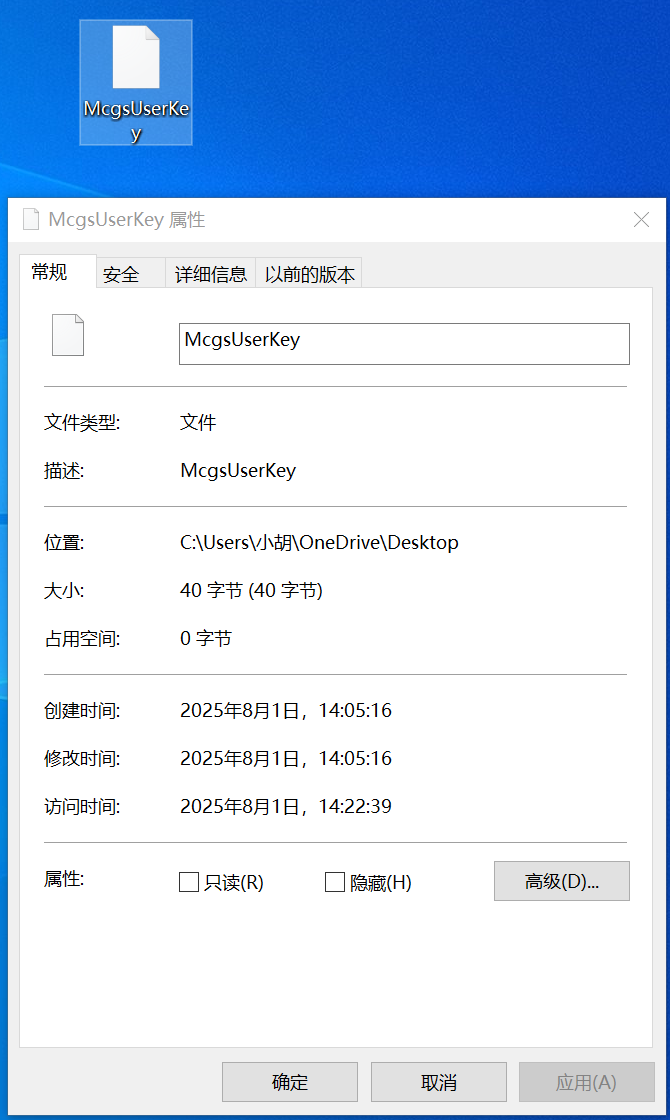This screenshot has height=1120, width=670.
Task: Switch to the 常规 tab
Action: pos(50,272)
